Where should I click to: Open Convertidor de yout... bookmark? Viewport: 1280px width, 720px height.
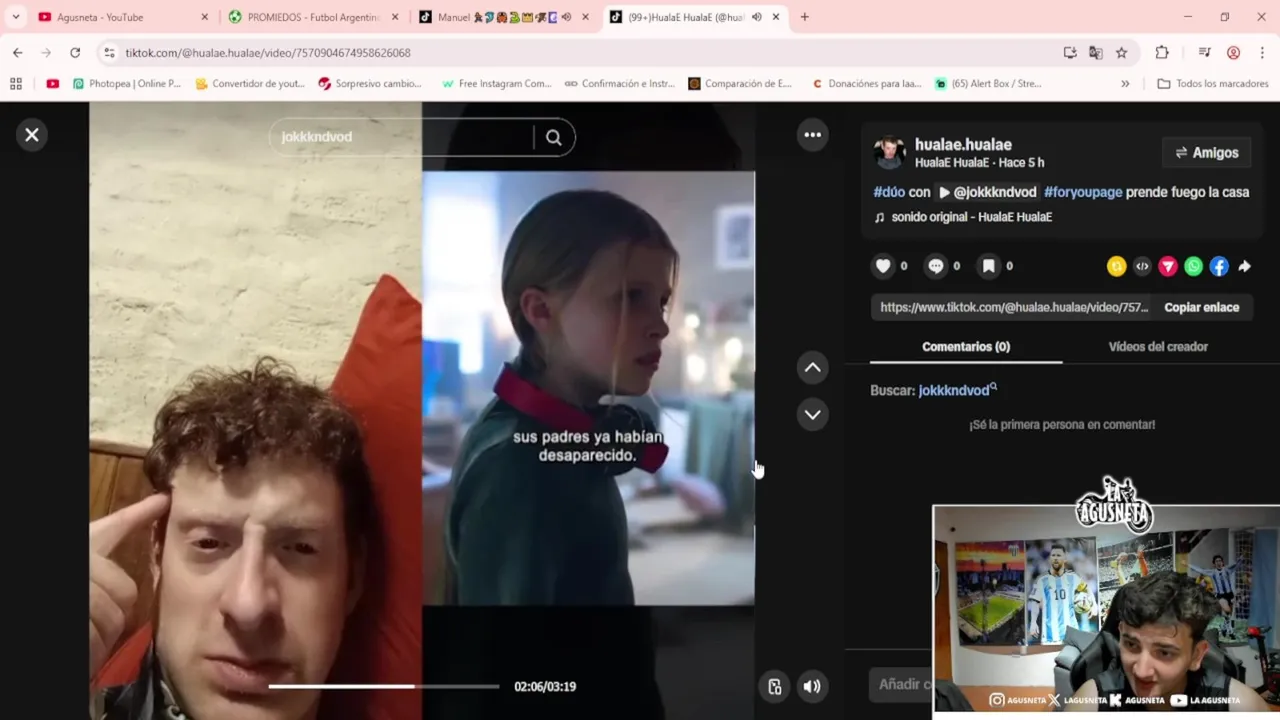250,84
